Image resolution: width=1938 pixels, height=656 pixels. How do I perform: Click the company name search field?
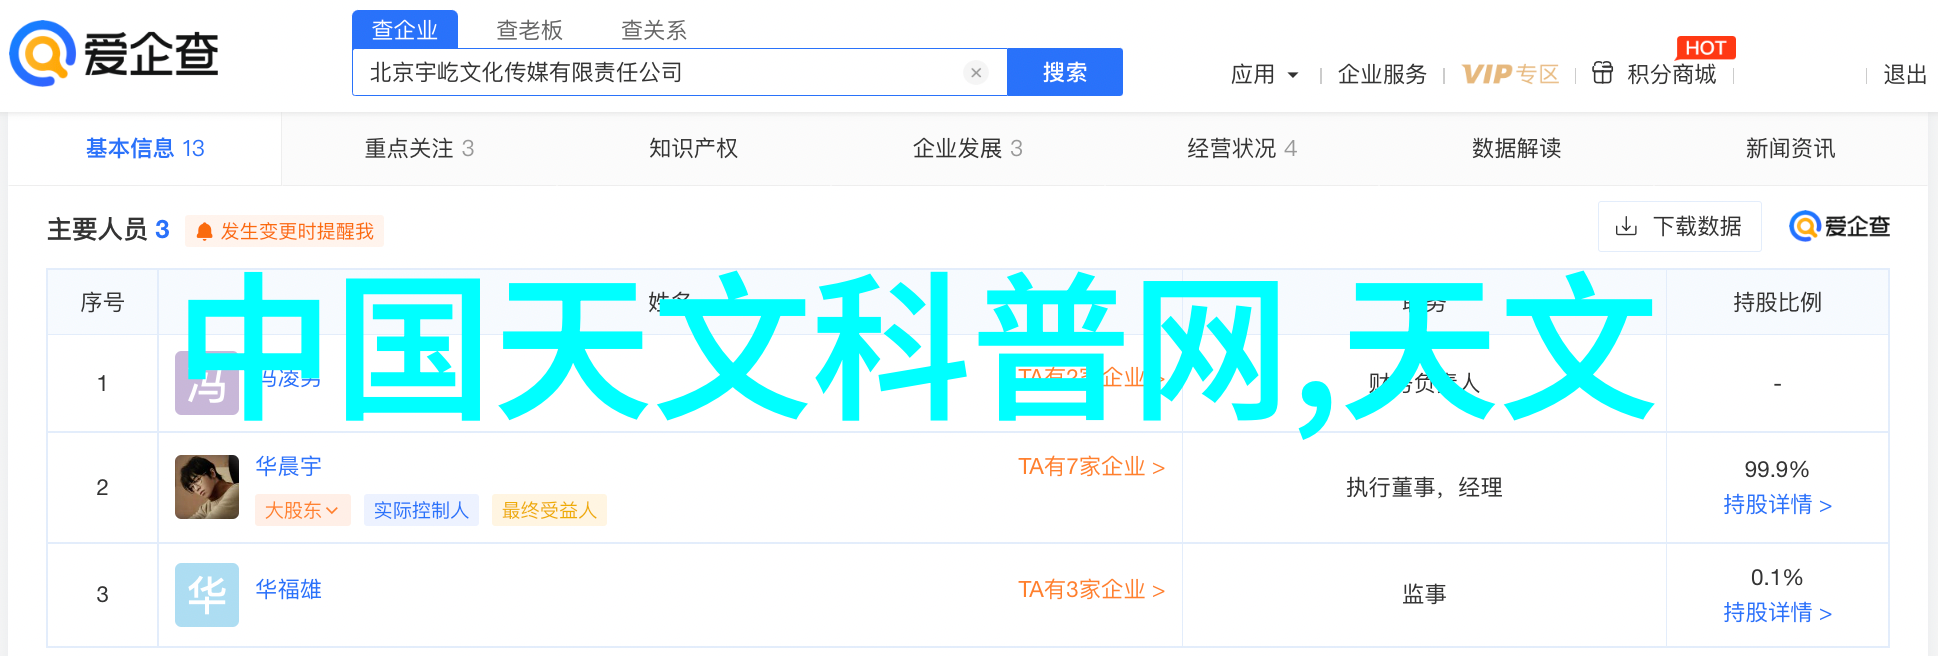coord(660,72)
